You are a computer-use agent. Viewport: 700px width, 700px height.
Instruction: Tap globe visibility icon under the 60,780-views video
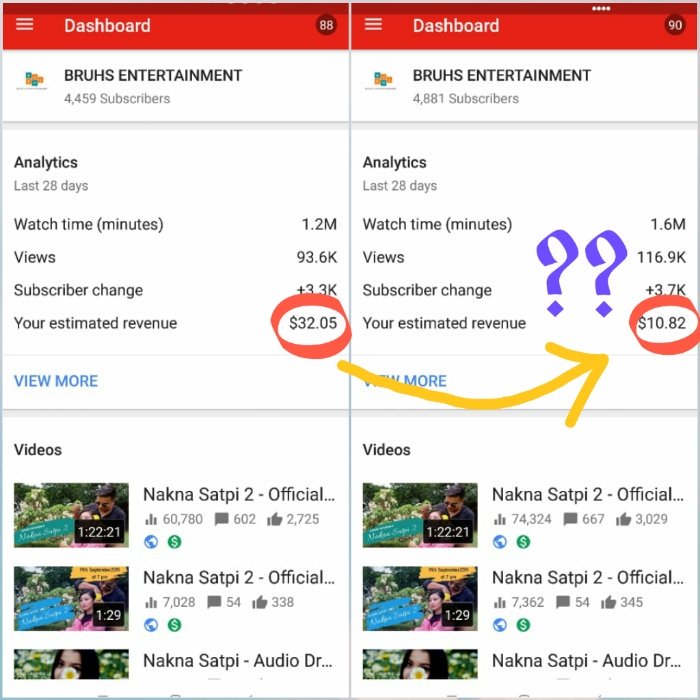coord(151,542)
